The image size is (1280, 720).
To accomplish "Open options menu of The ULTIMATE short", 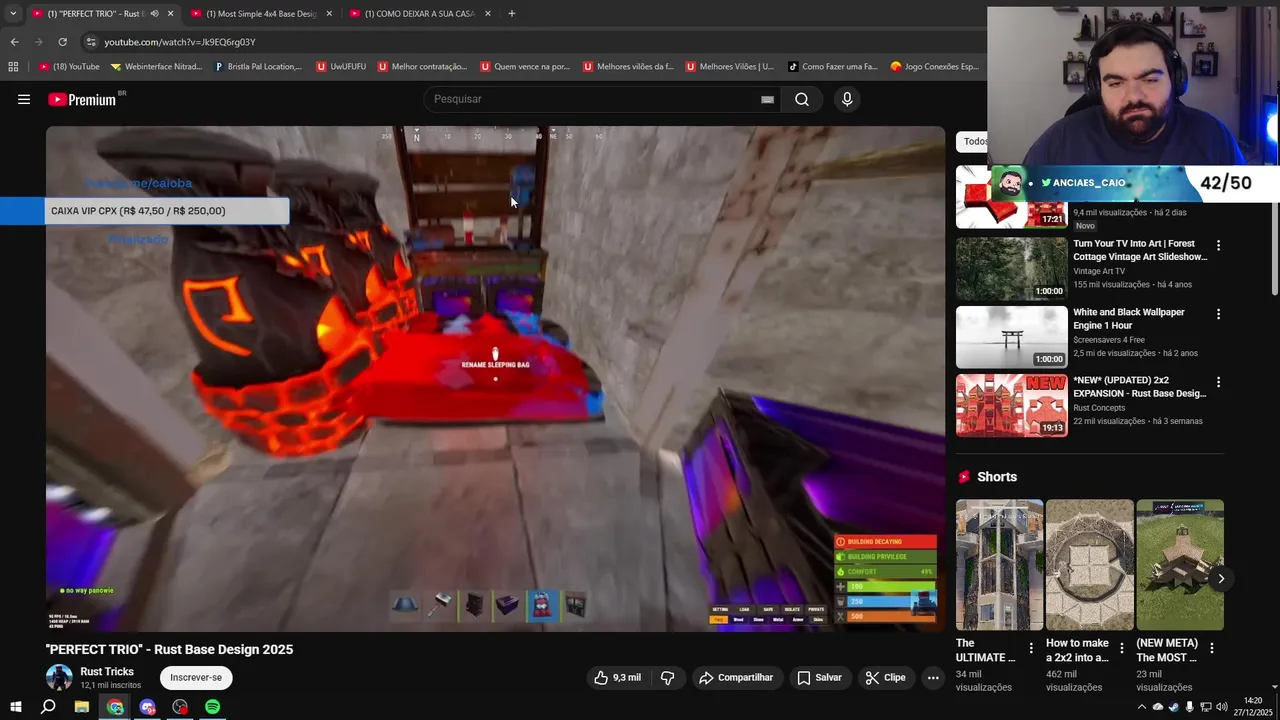I will pyautogui.click(x=1030, y=649).
